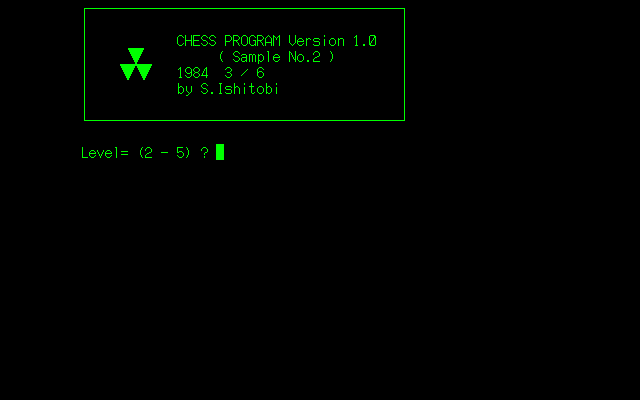Click the word 'PROGRAM' in title

[253, 41]
